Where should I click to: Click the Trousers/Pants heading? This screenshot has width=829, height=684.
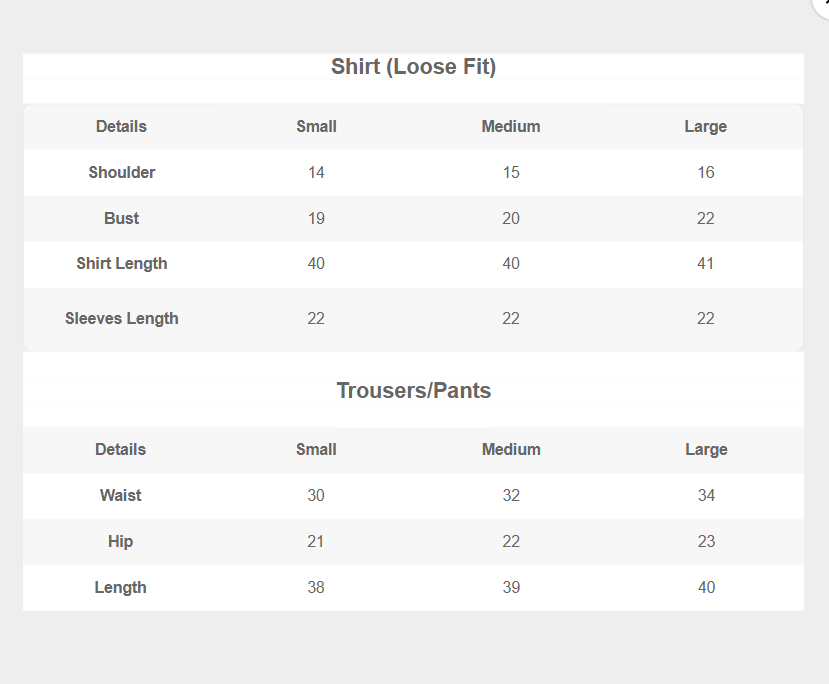pos(413,390)
